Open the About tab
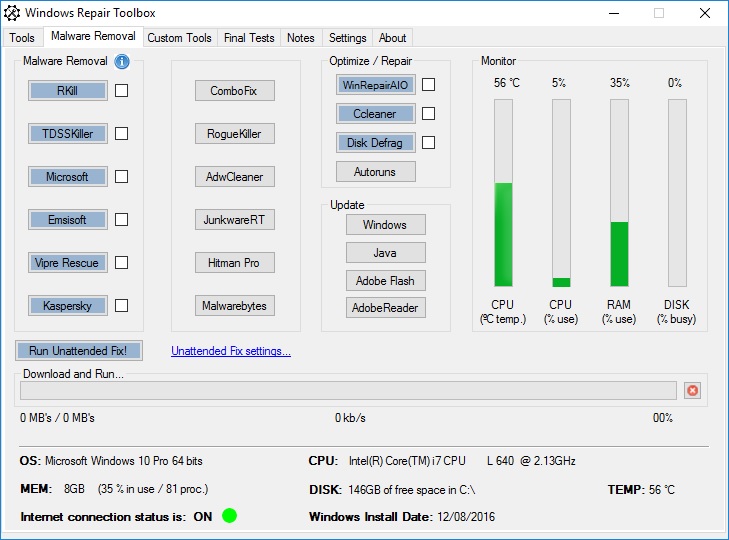This screenshot has width=729, height=540. pyautogui.click(x=392, y=38)
